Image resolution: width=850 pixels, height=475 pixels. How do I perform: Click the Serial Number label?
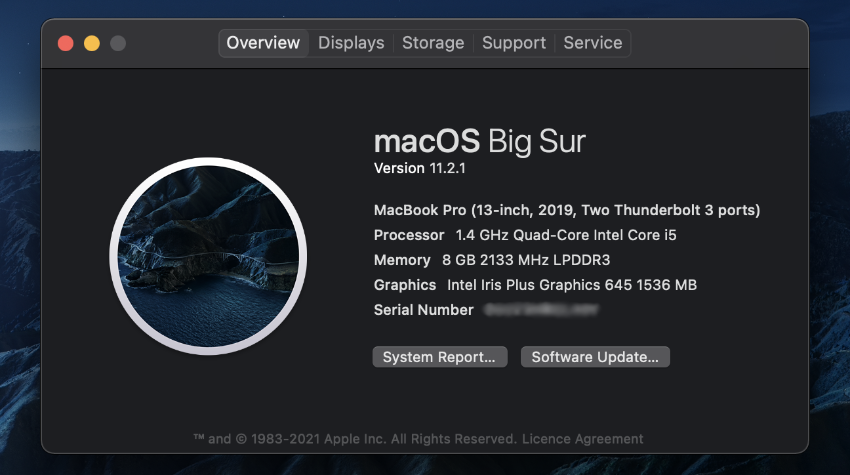tap(423, 310)
